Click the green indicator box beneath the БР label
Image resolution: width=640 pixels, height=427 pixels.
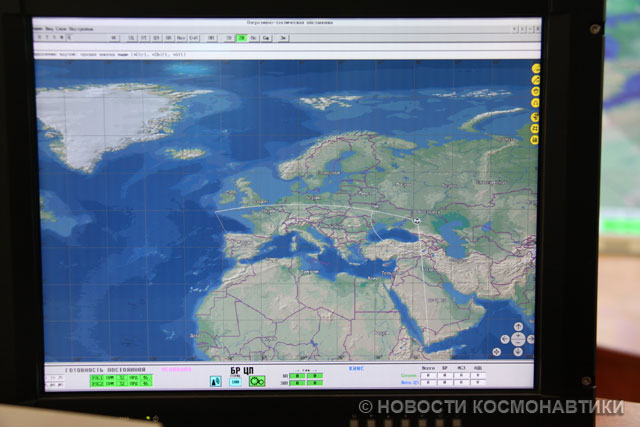237,381
